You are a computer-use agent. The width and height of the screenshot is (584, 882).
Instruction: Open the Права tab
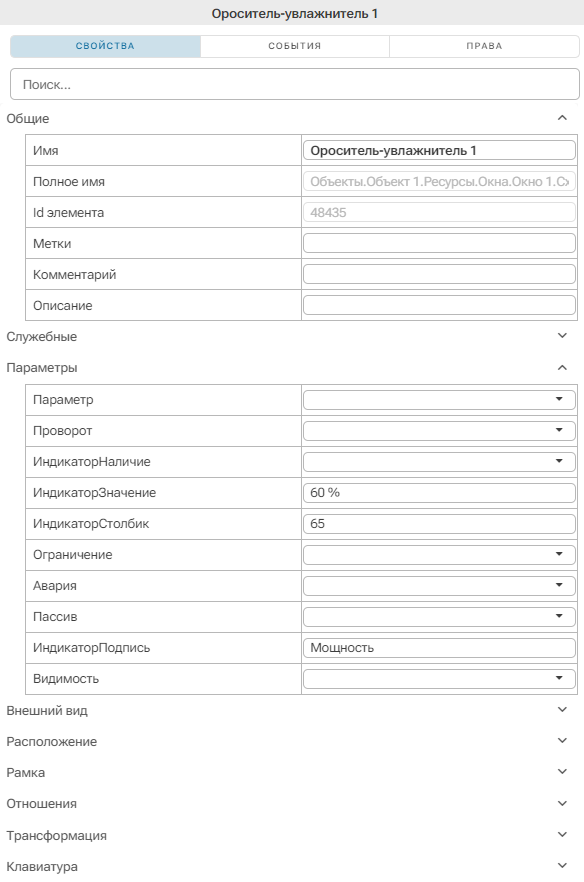pos(484,46)
